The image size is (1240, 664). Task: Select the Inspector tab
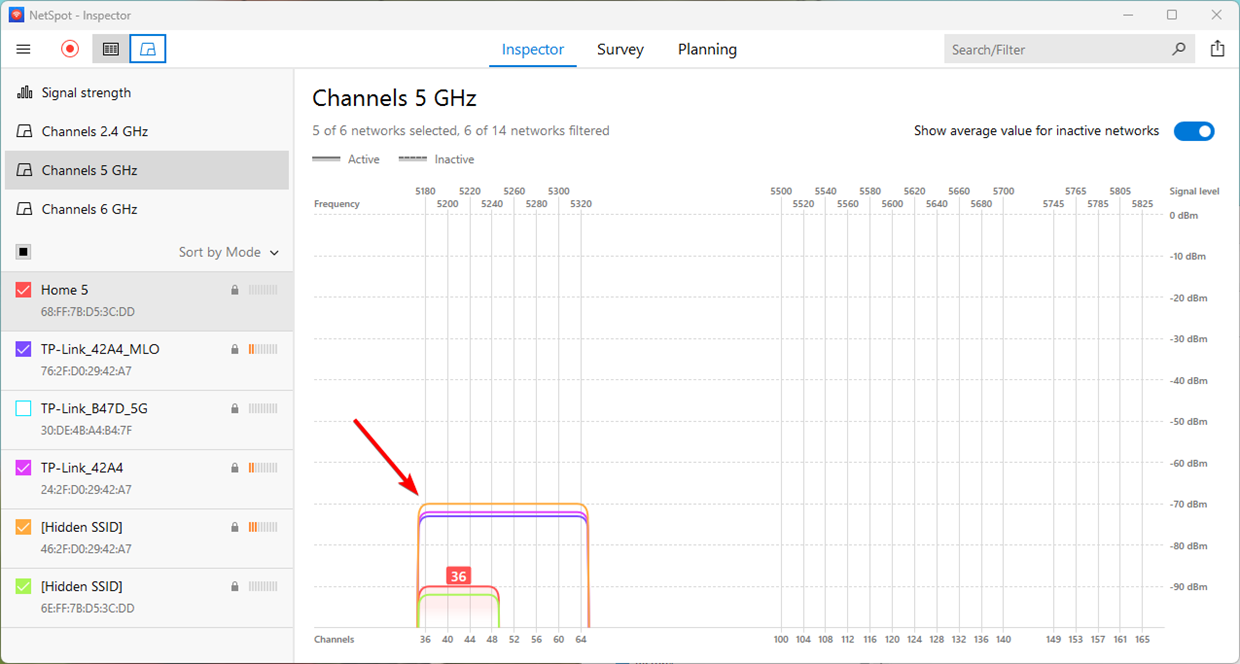[x=532, y=49]
